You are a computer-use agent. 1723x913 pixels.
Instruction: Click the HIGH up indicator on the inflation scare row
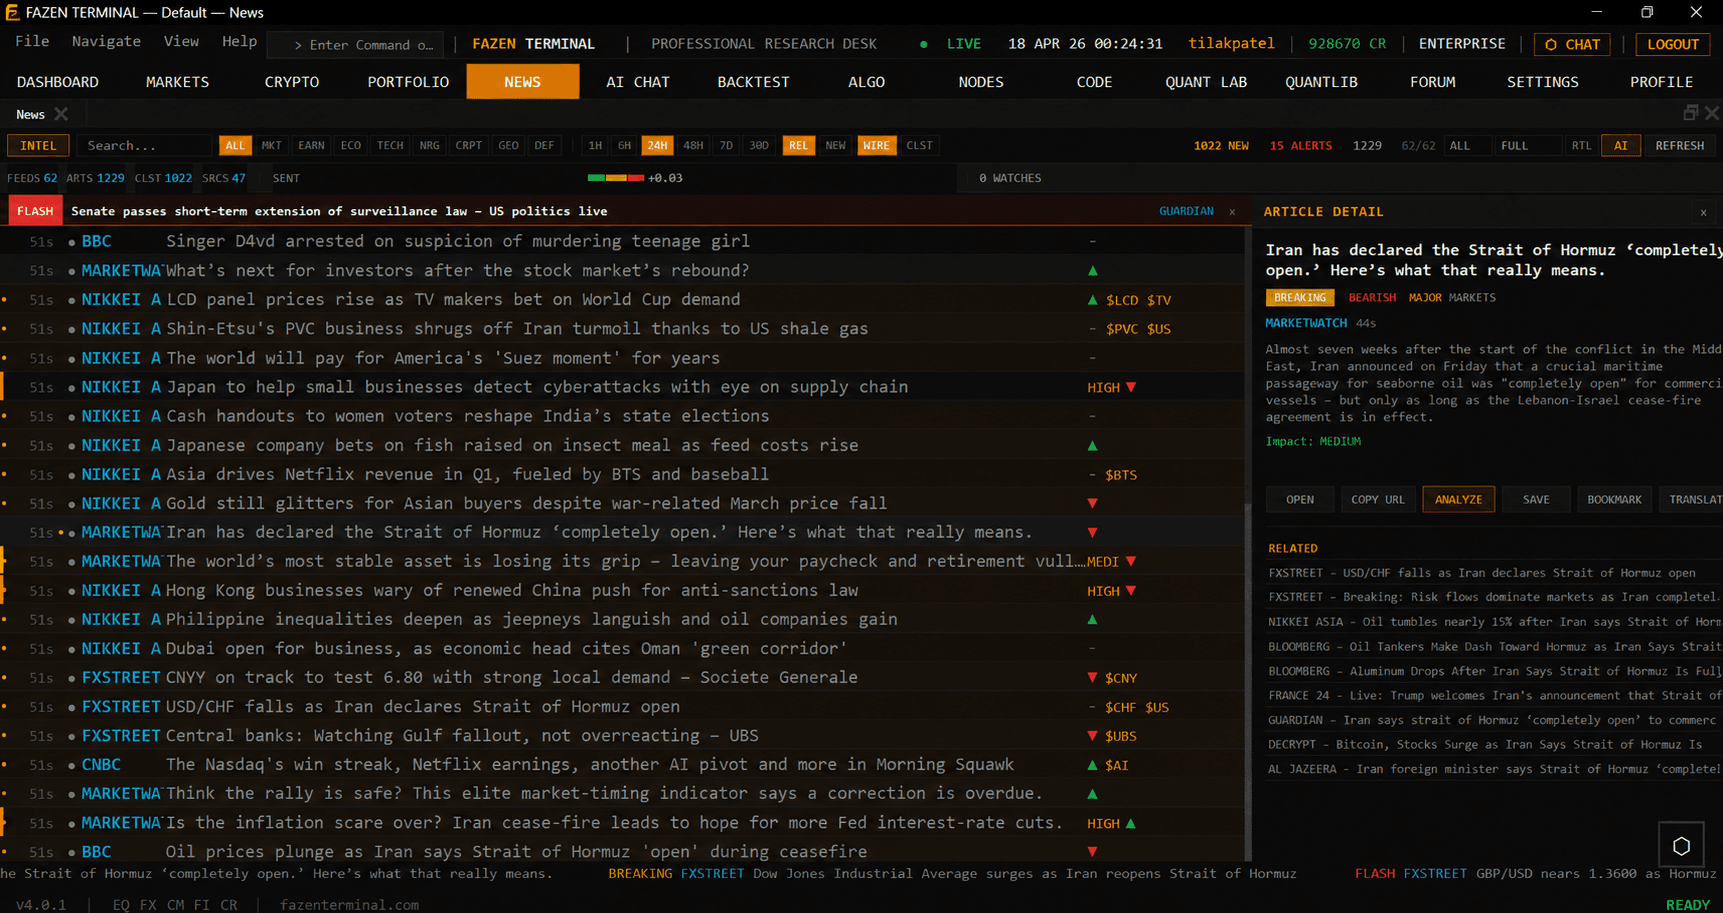1112,824
